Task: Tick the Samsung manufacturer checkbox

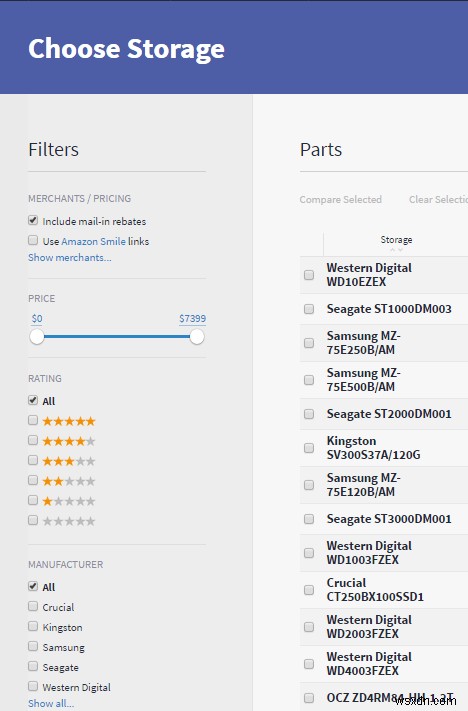Action: tap(33, 646)
